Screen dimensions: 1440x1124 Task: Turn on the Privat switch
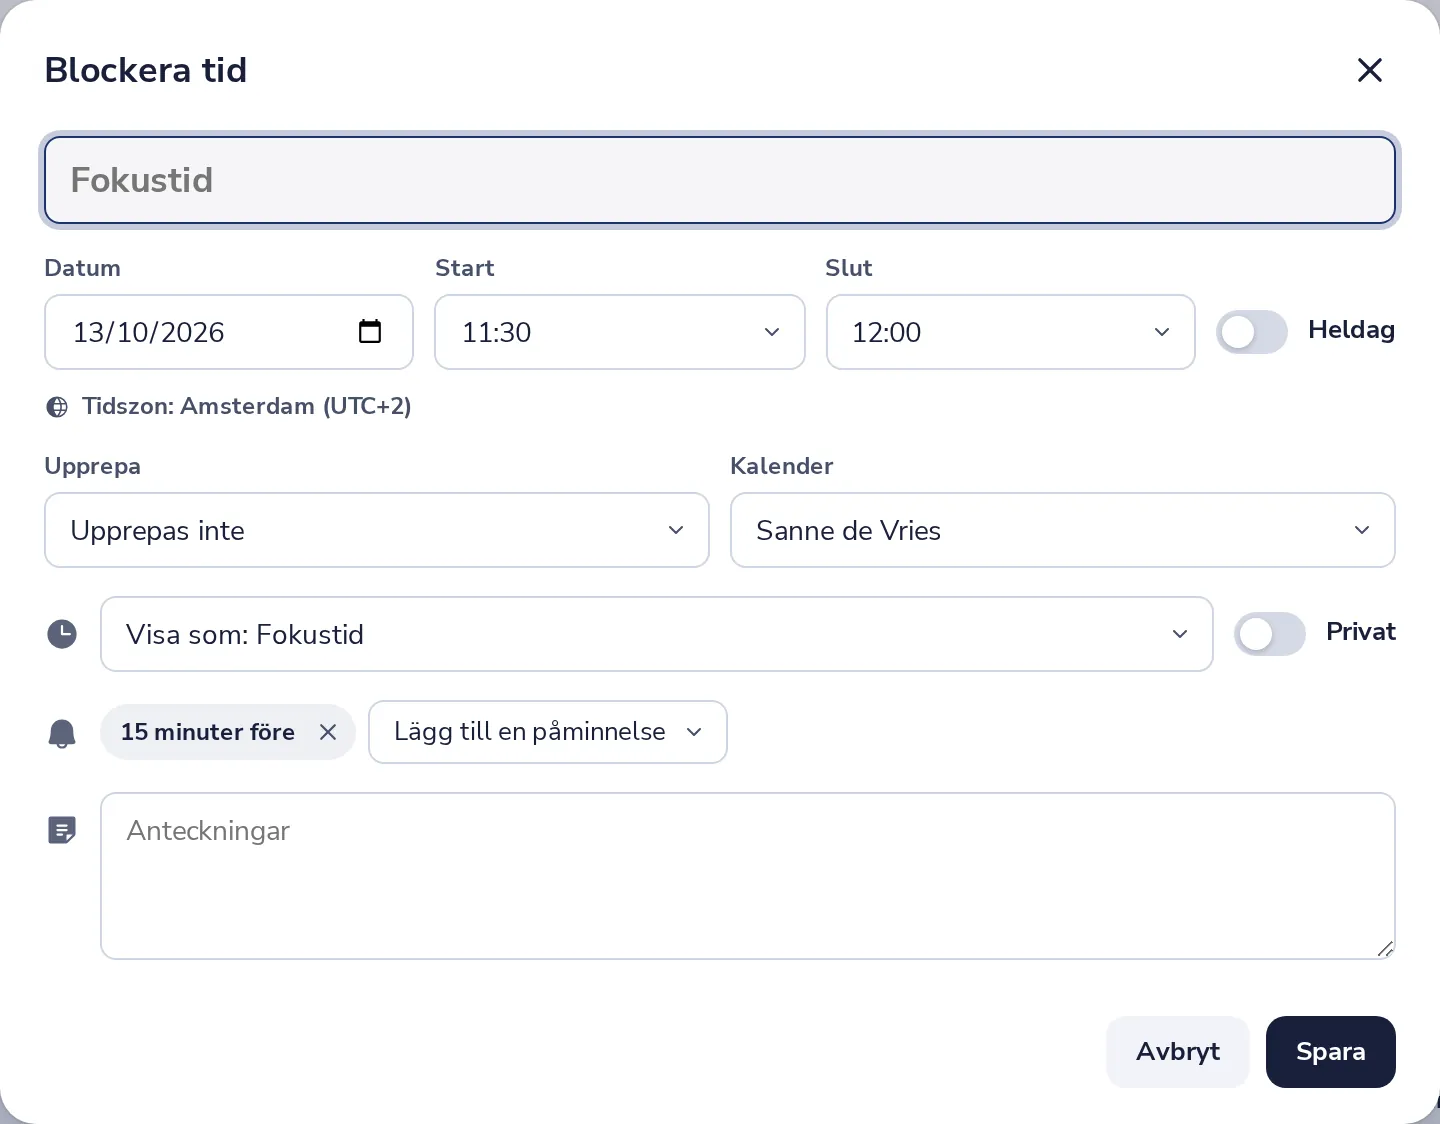(1270, 634)
